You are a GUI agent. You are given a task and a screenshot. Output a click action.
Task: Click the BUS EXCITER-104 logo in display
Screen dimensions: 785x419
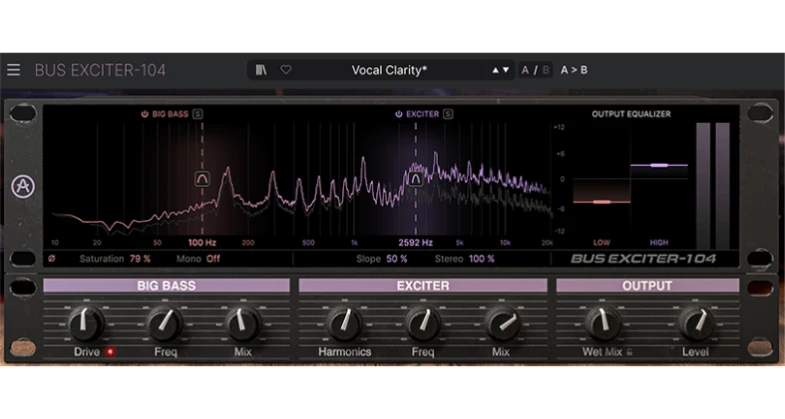pyautogui.click(x=643, y=259)
